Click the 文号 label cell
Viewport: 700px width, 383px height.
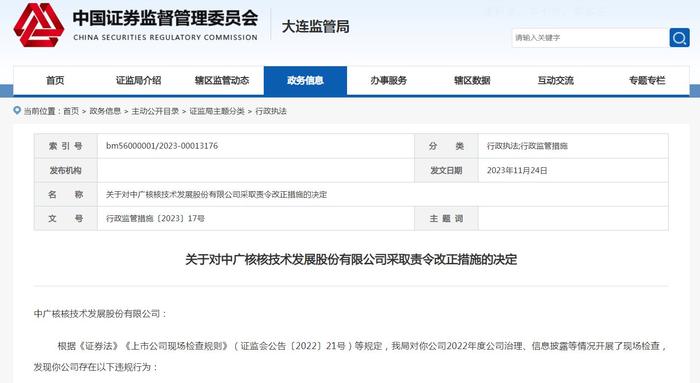[x=66, y=218]
